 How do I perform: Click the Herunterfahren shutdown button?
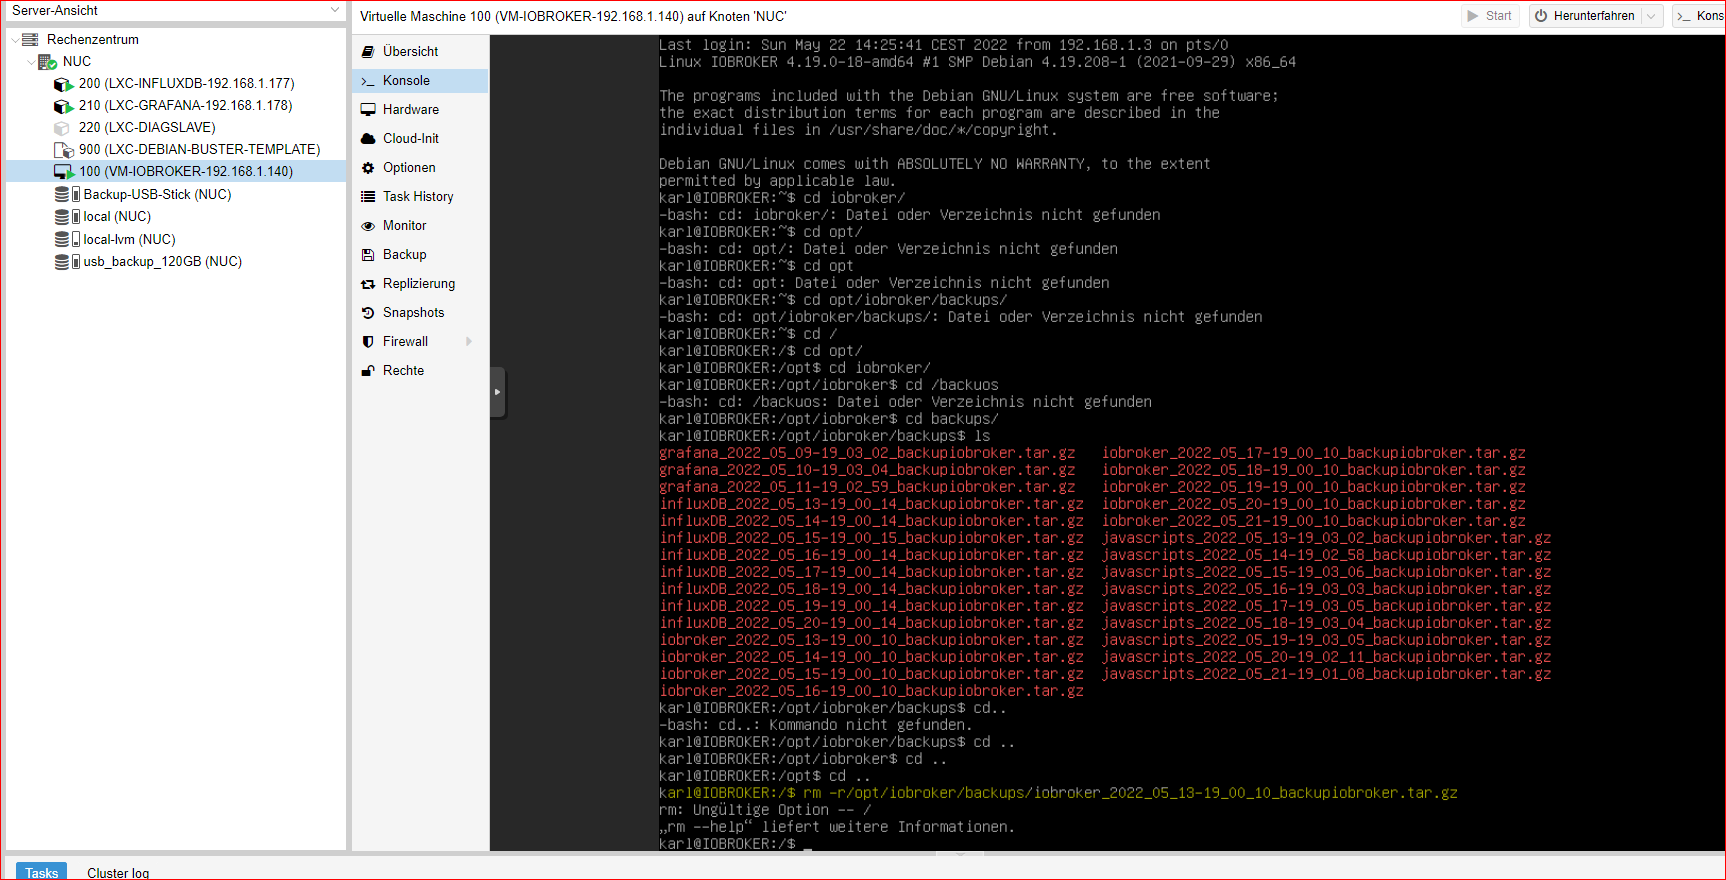(x=1585, y=16)
